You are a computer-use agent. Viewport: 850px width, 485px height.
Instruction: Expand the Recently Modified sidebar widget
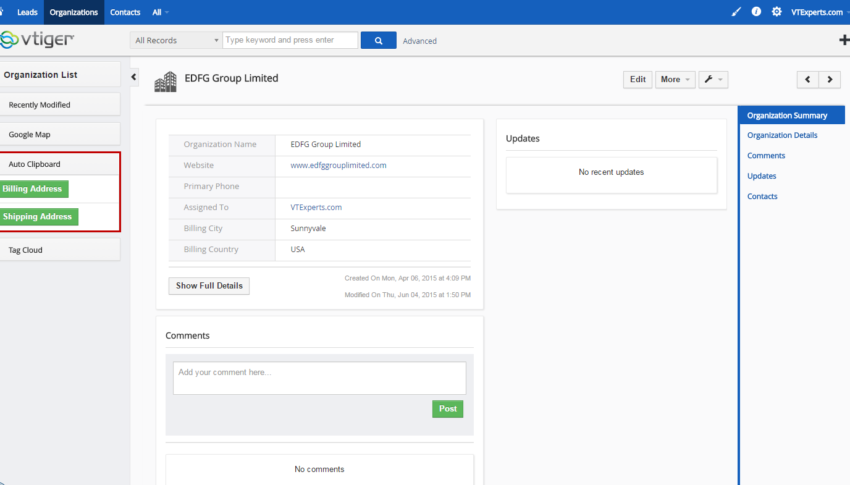pos(60,105)
